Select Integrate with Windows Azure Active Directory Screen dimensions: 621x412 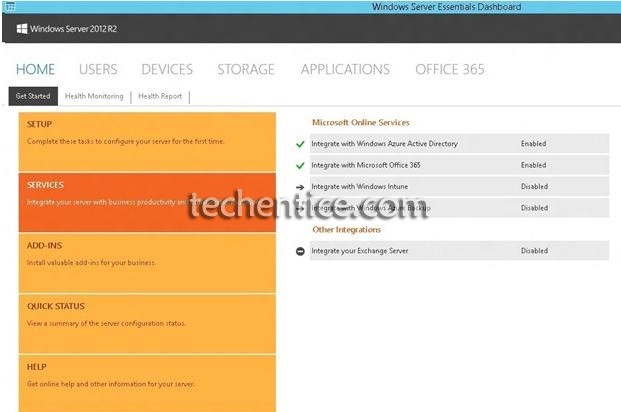[459, 144]
